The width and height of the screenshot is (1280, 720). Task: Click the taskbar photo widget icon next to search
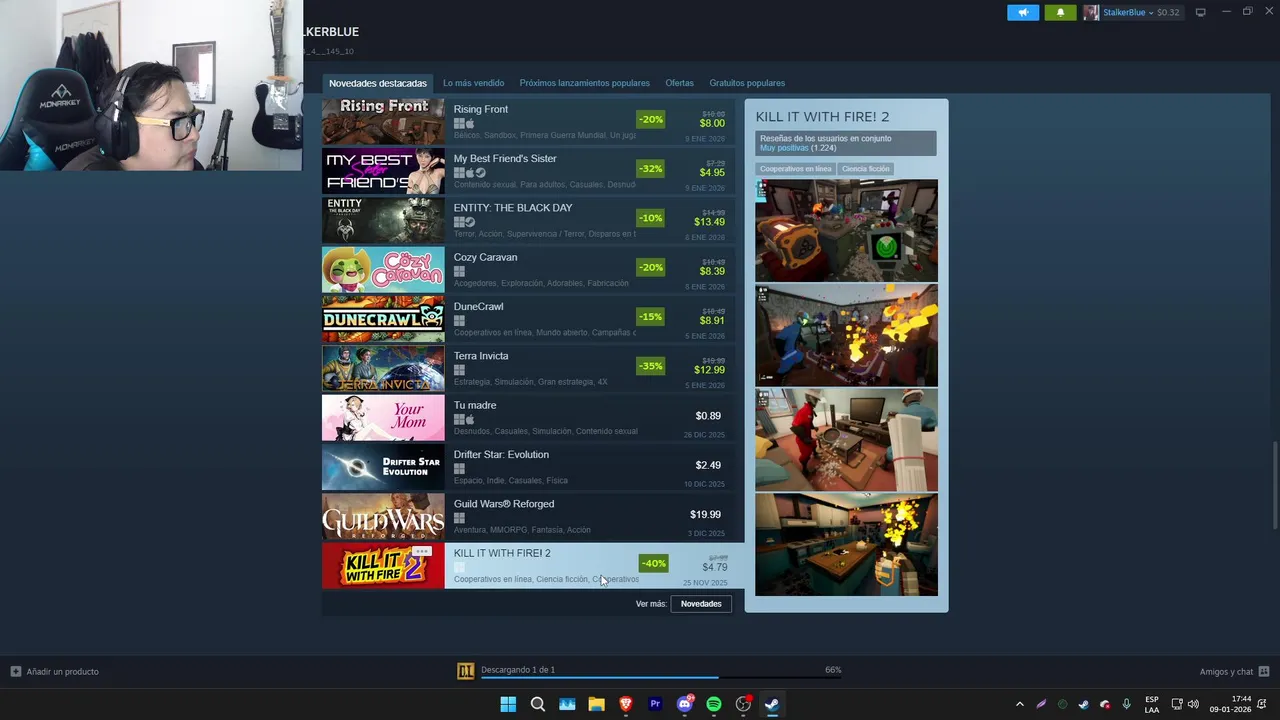click(567, 704)
